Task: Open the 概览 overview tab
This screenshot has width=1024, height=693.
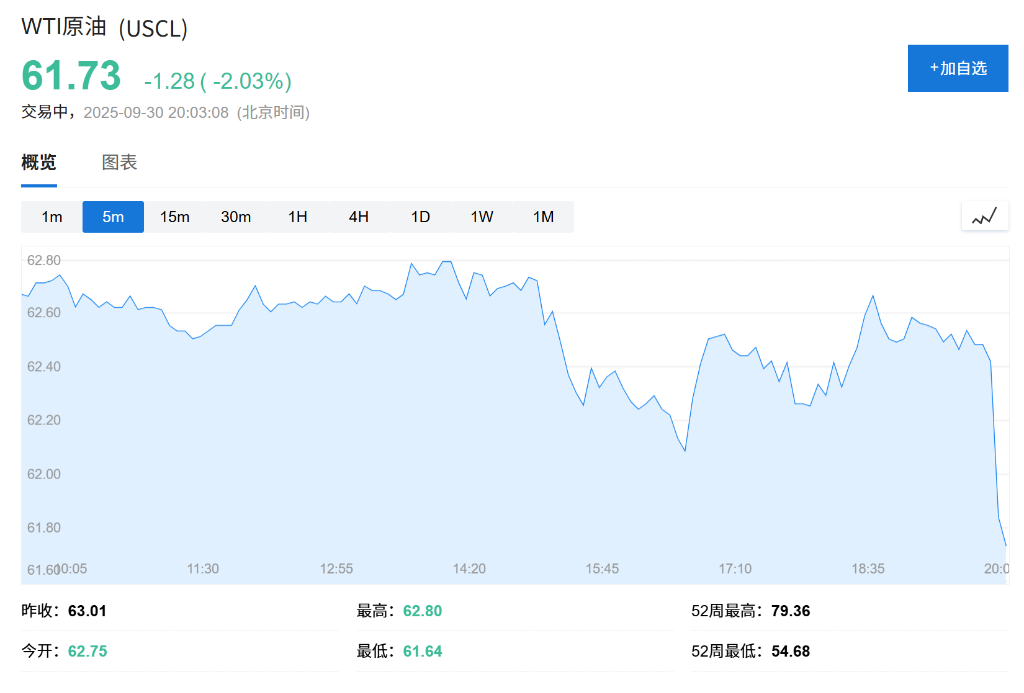Action: pyautogui.click(x=39, y=163)
